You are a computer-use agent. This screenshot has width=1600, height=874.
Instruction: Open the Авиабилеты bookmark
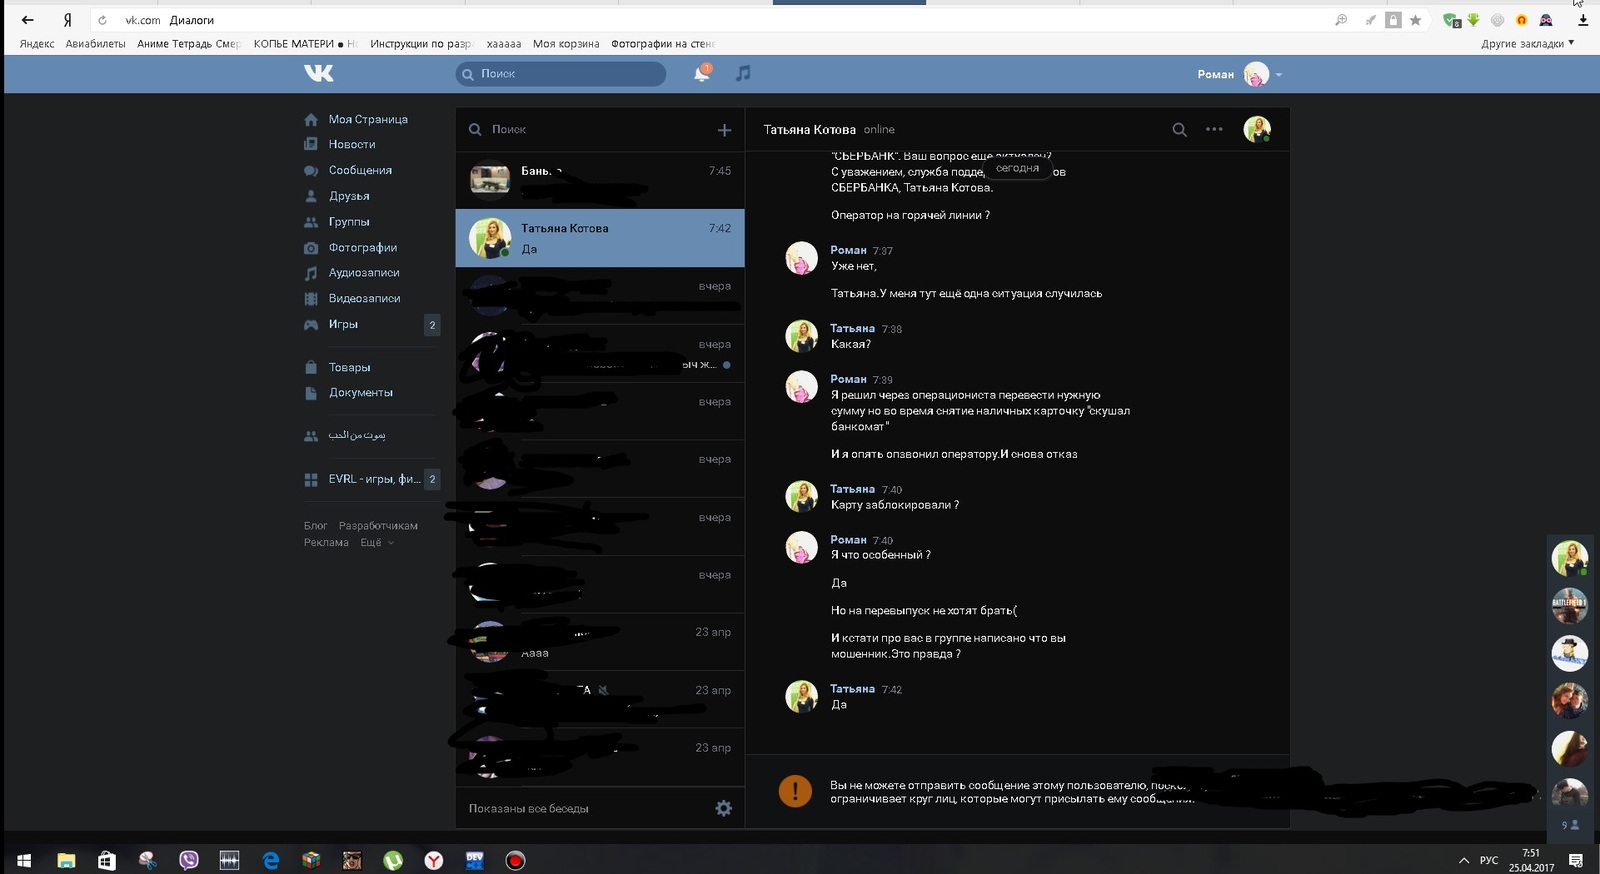(95, 44)
